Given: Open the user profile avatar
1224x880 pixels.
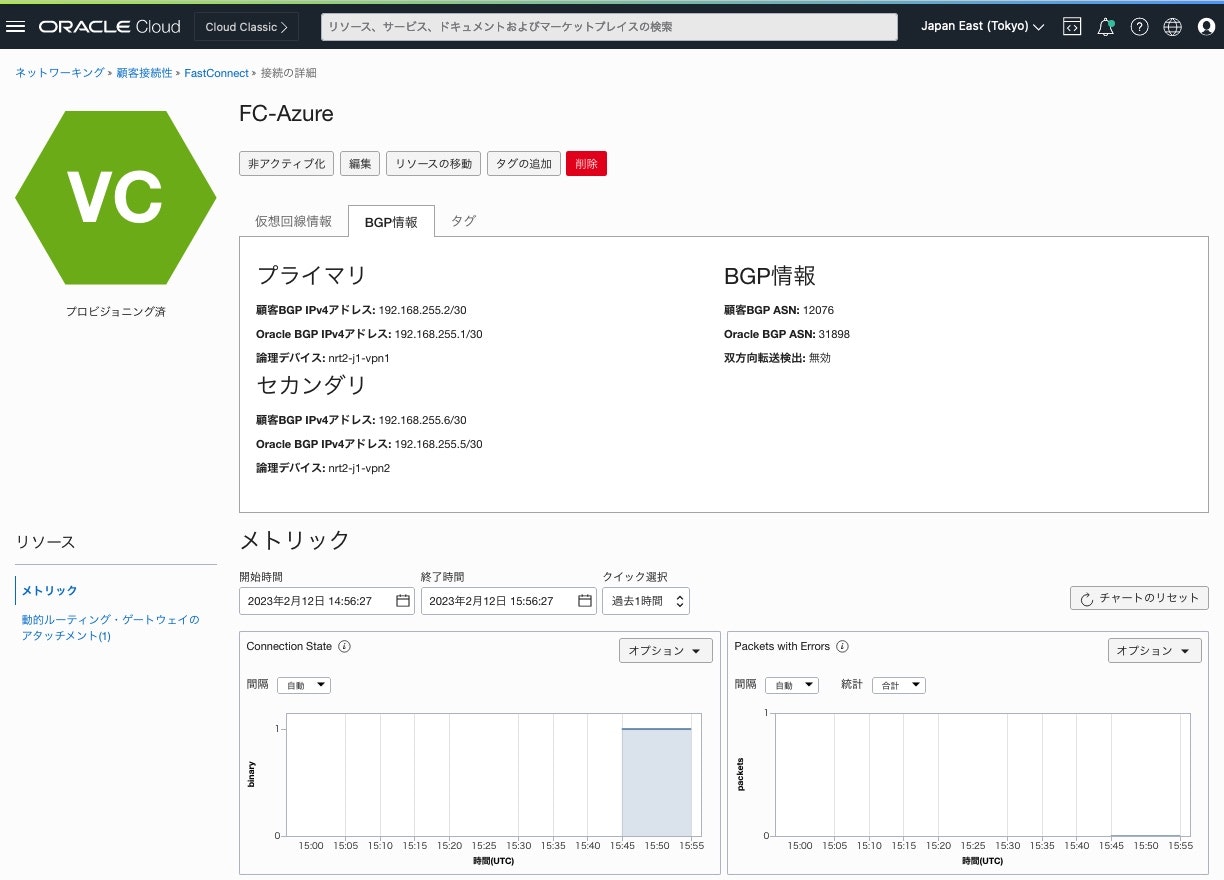Looking at the screenshot, I should 1206,27.
